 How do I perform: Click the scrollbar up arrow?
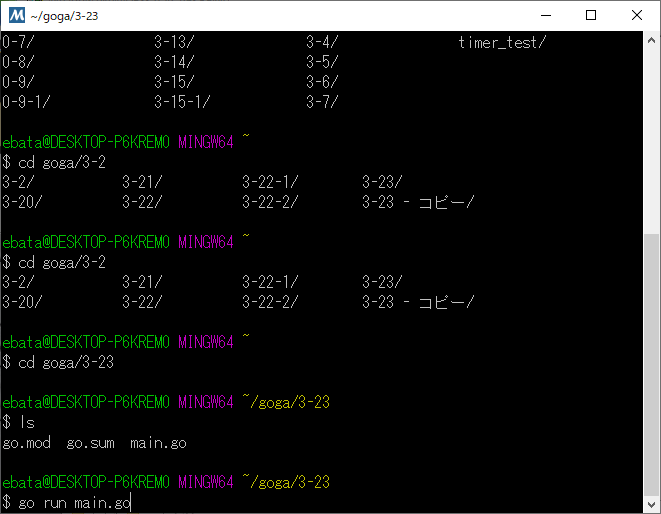651,42
